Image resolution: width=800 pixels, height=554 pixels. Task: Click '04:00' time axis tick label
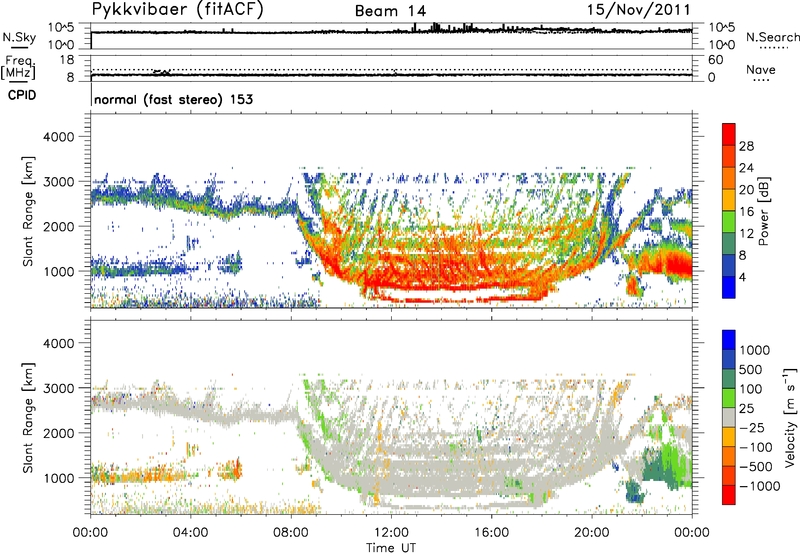(x=190, y=533)
